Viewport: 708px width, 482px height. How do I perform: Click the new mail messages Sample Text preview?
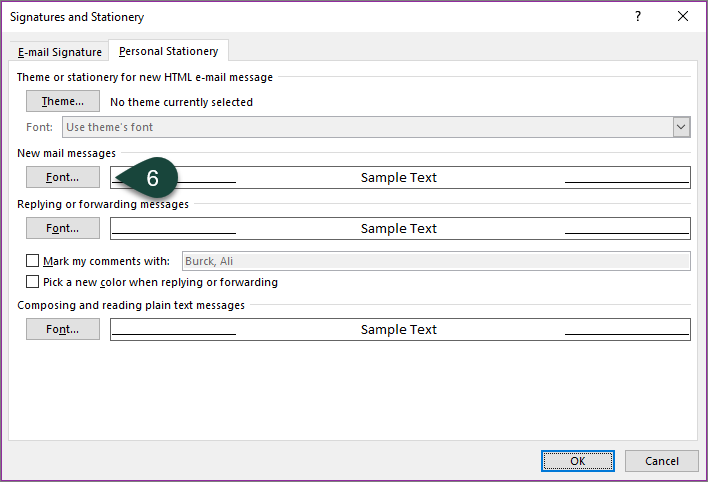[x=399, y=177]
